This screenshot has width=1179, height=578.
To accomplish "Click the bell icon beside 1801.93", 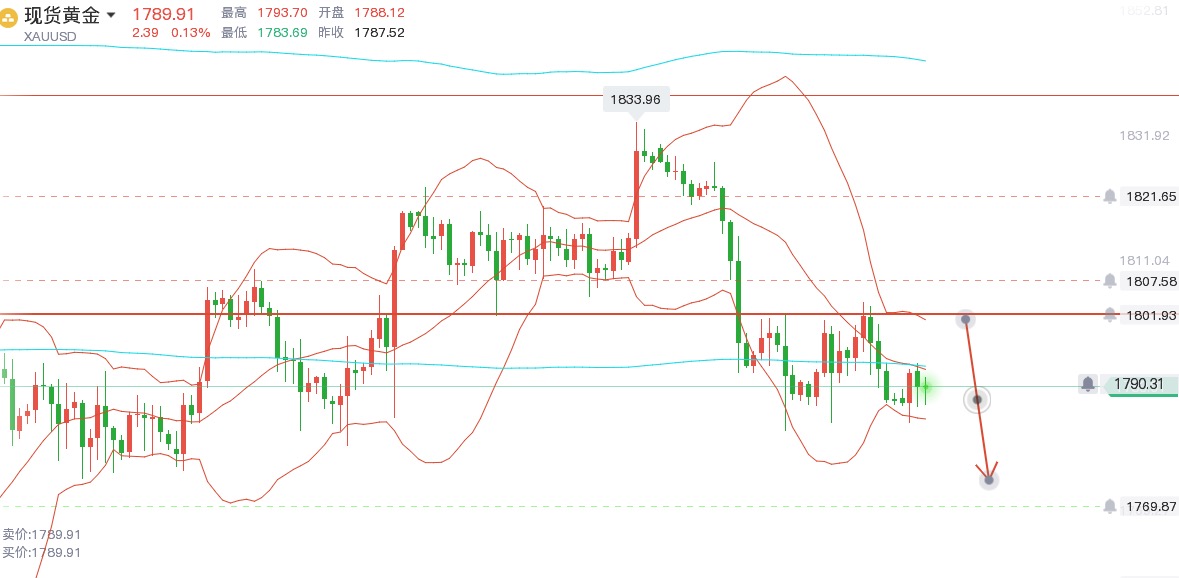I will [1110, 315].
